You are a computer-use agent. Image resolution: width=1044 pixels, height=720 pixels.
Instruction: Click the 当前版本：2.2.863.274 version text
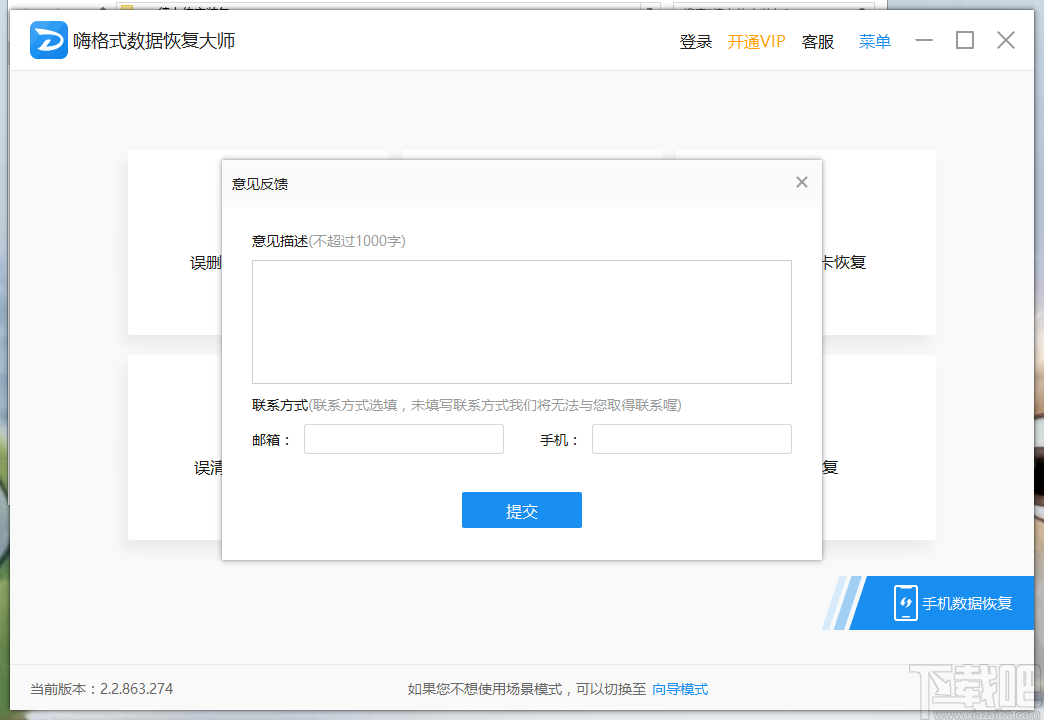(101, 689)
